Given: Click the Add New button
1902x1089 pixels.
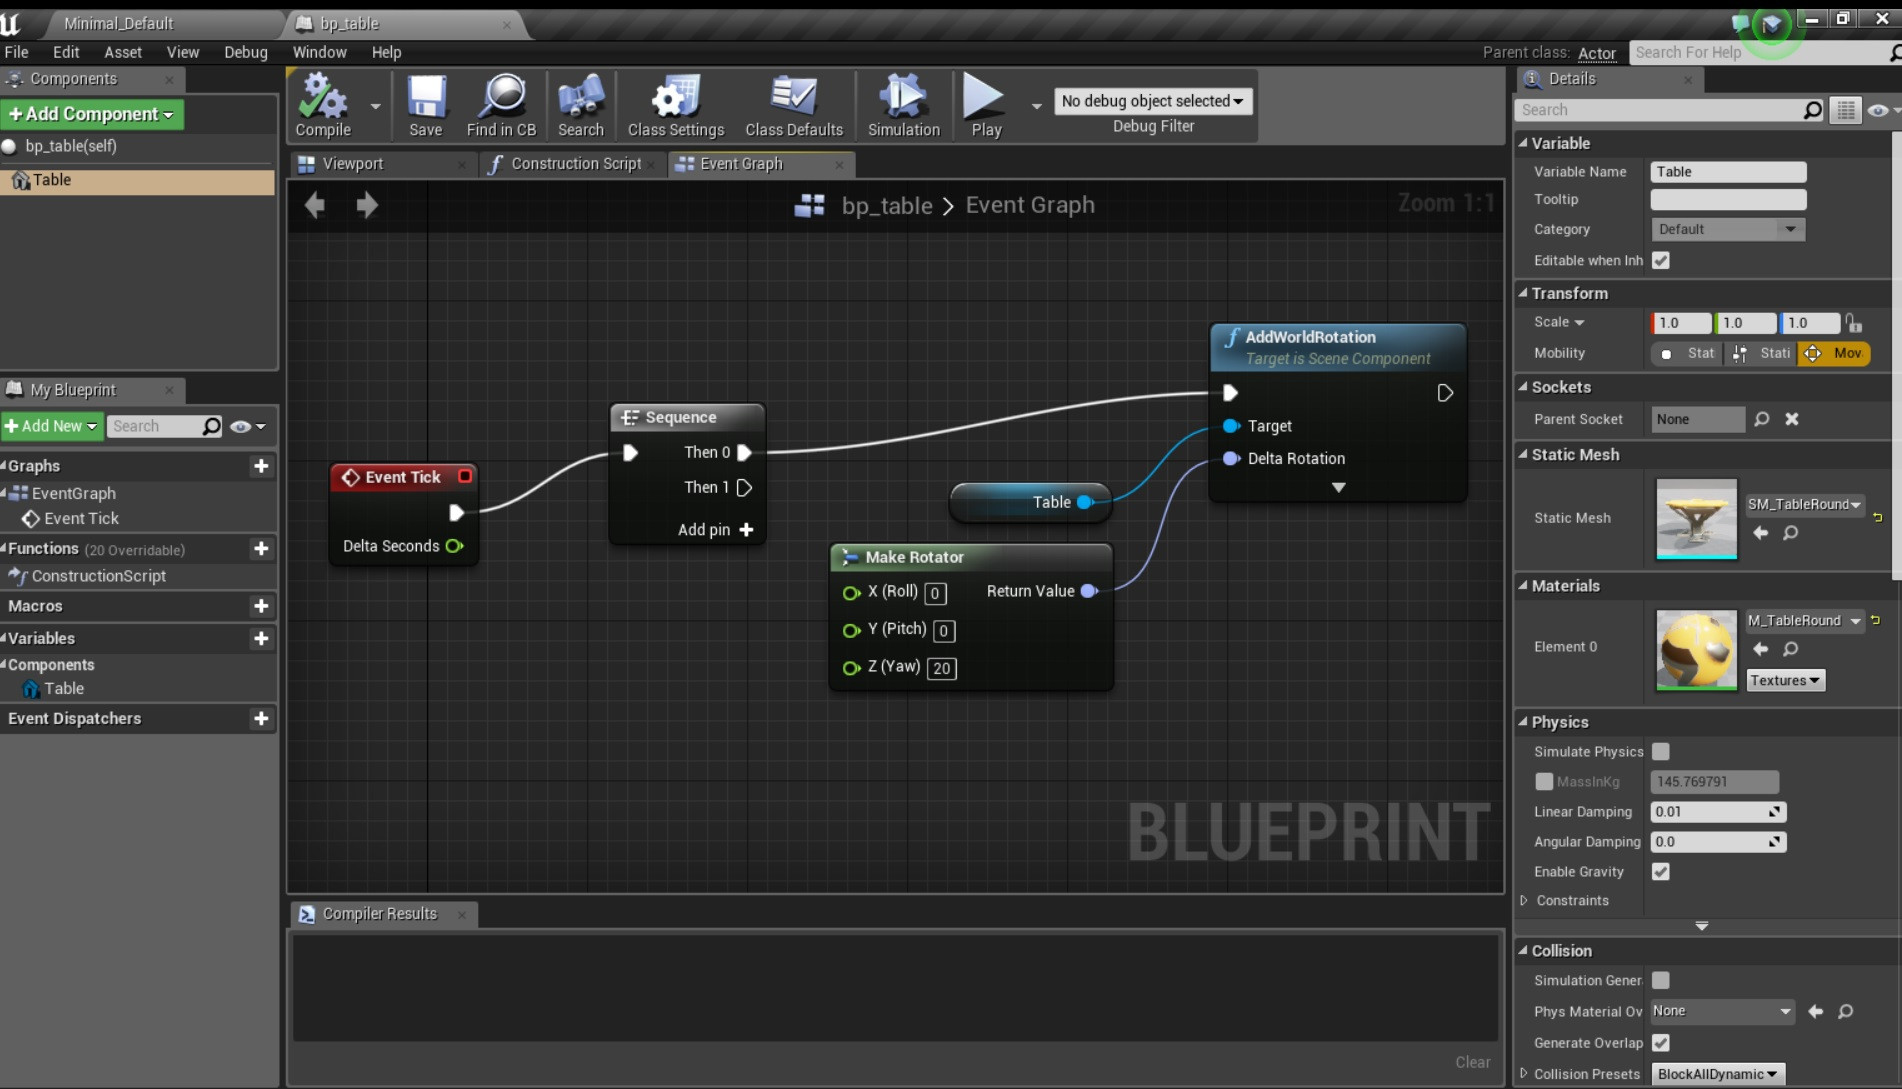Looking at the screenshot, I should tap(51, 426).
